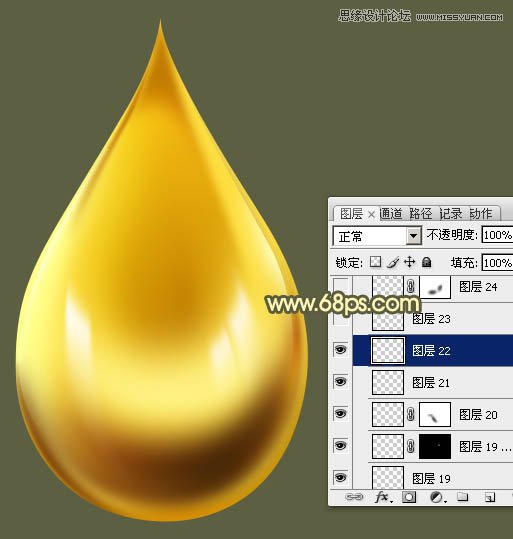Toggle lock position move icon
Screen dimensions: 513x539
click(x=410, y=262)
